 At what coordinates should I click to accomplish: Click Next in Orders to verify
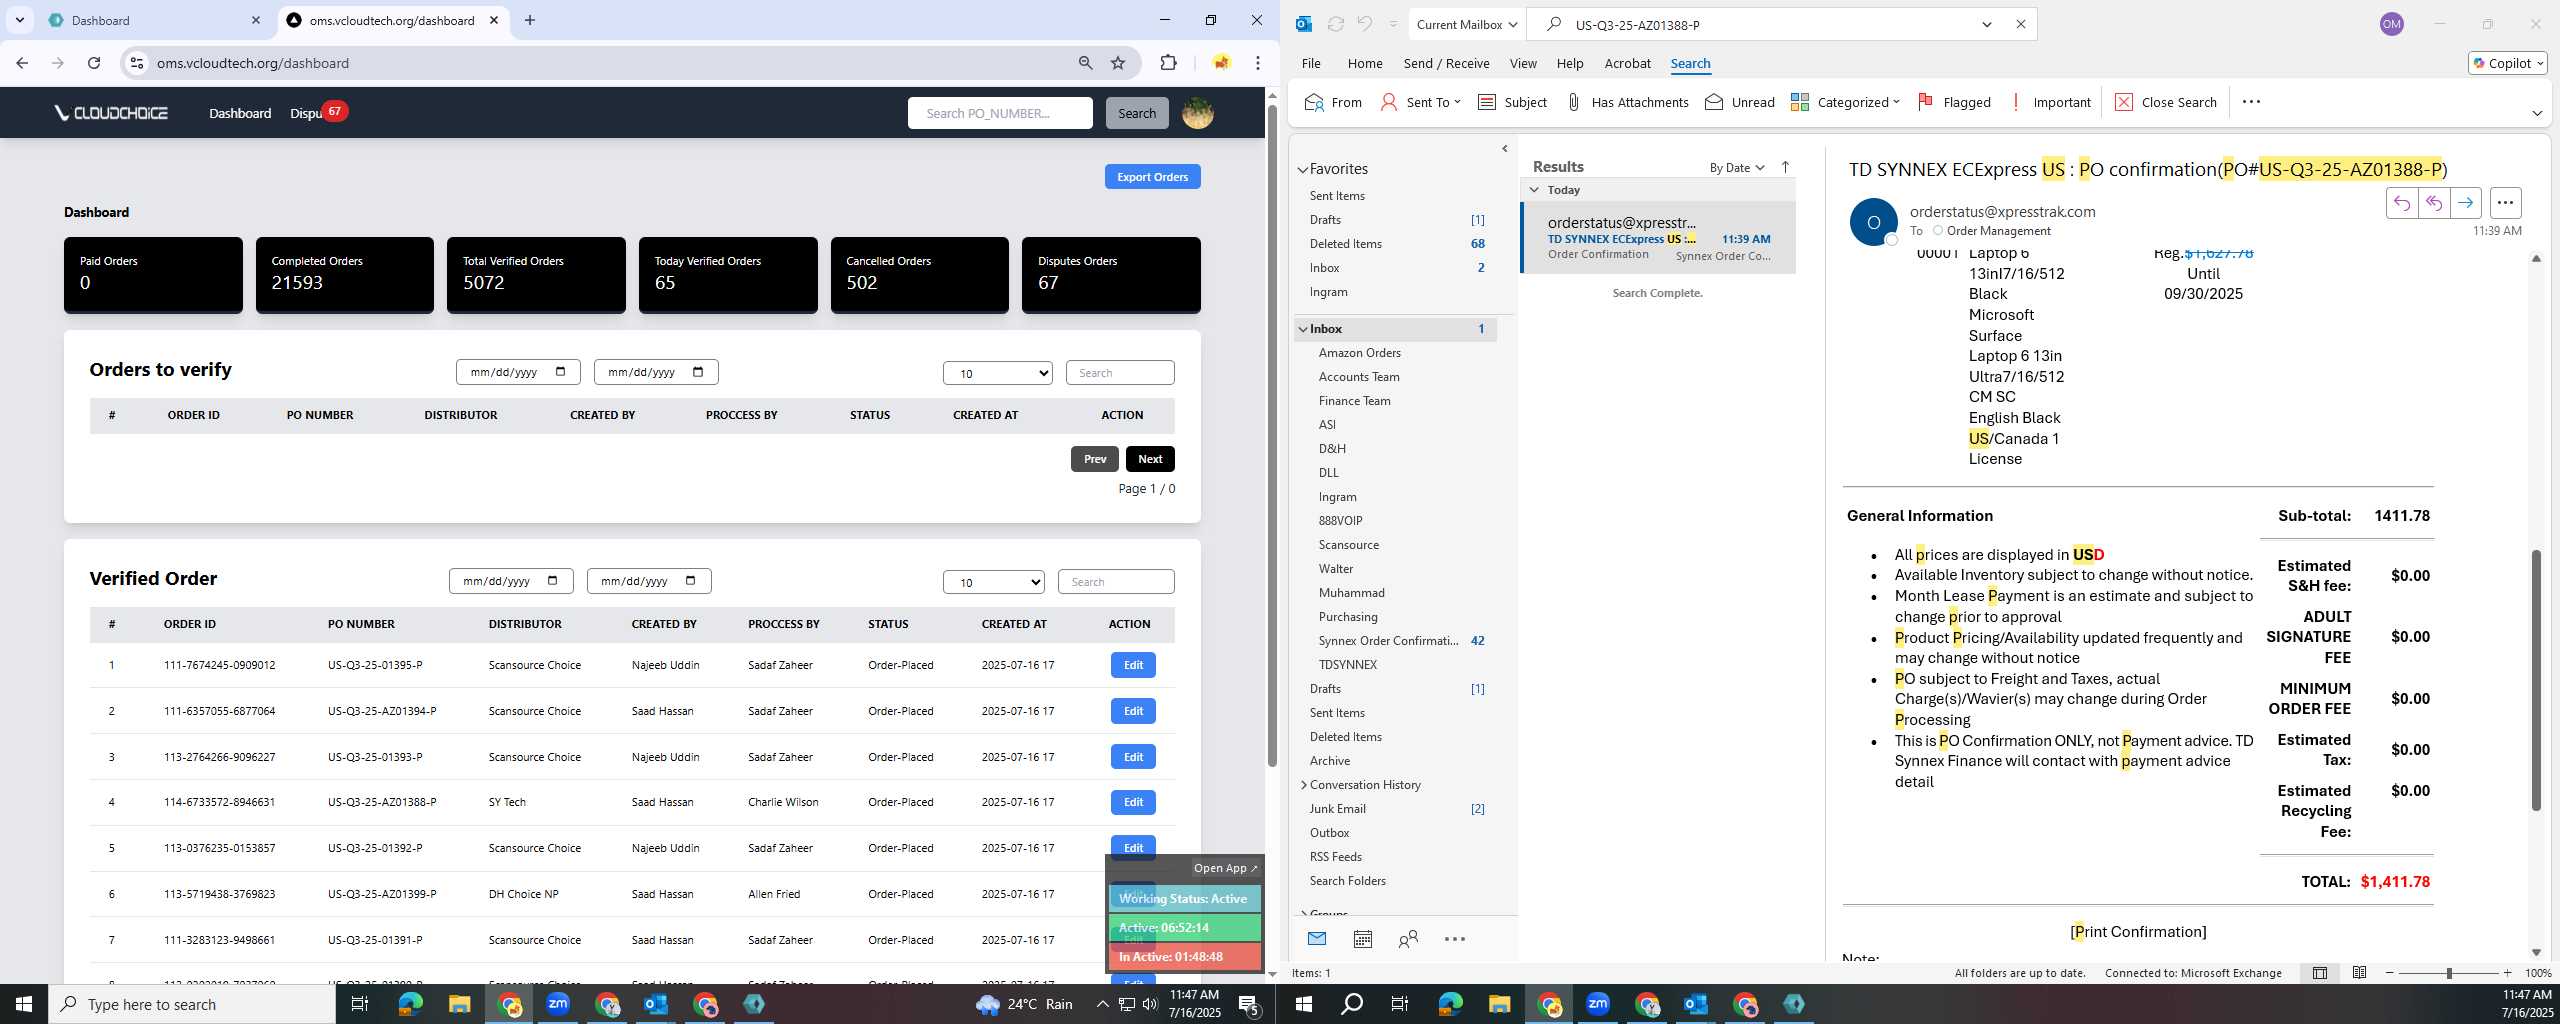tap(1150, 459)
